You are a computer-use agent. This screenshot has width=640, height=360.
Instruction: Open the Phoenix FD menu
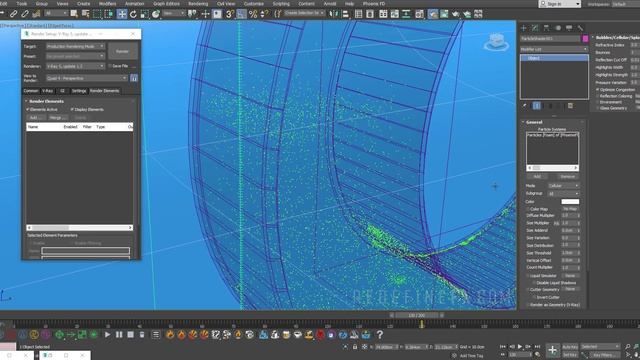(373, 4)
